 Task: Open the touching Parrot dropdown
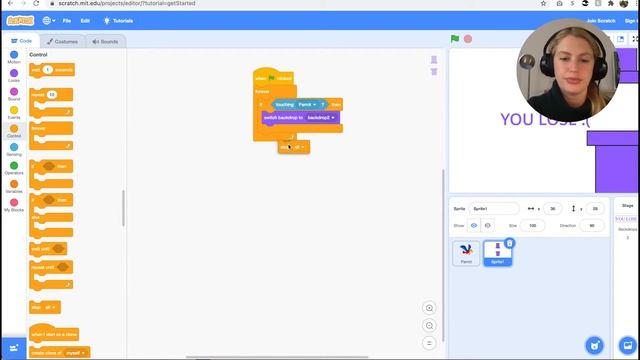307,104
